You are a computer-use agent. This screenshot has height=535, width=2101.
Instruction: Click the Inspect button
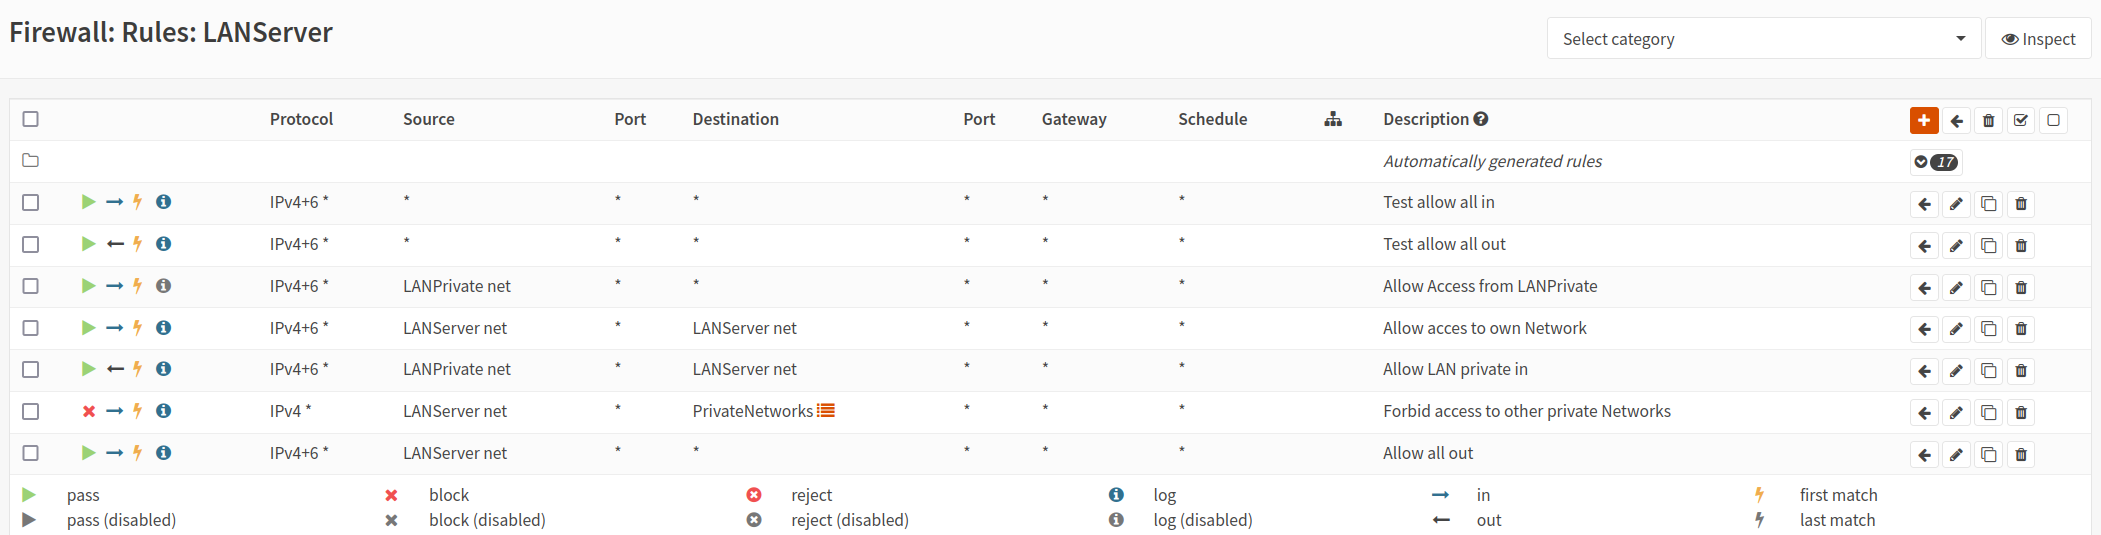click(2037, 39)
